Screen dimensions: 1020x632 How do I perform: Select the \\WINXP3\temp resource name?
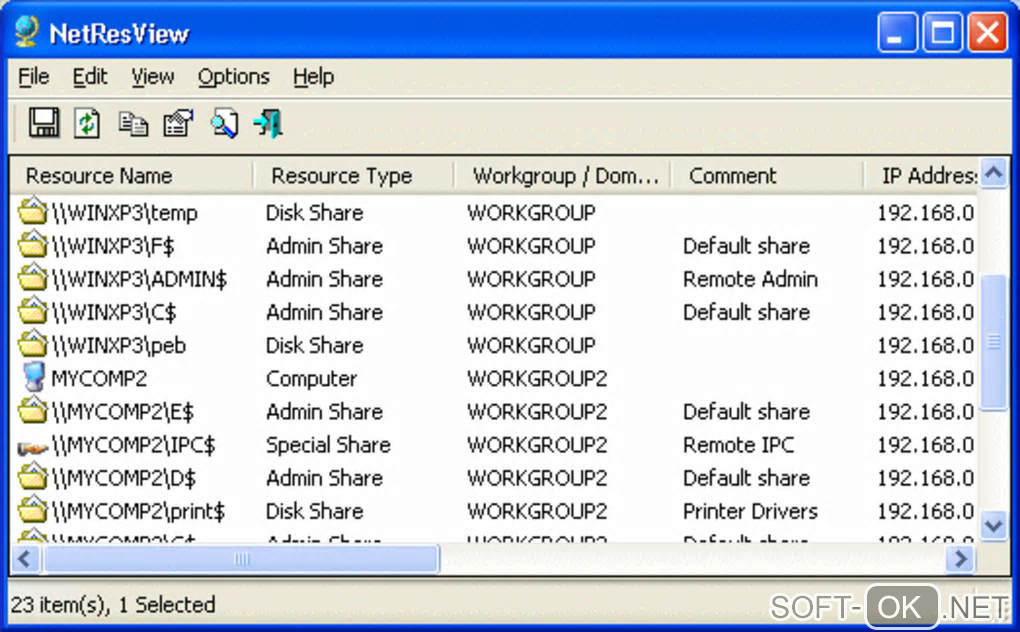click(x=124, y=213)
